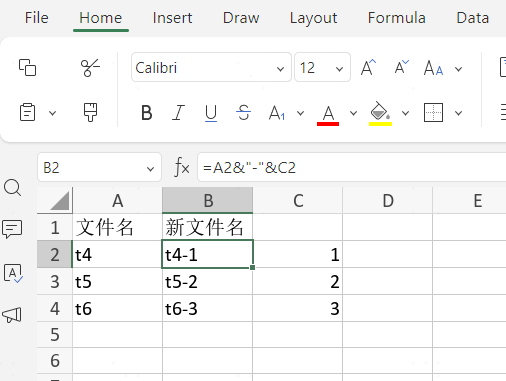This screenshot has height=381, width=506.
Task: Select column C header
Action: click(x=298, y=200)
